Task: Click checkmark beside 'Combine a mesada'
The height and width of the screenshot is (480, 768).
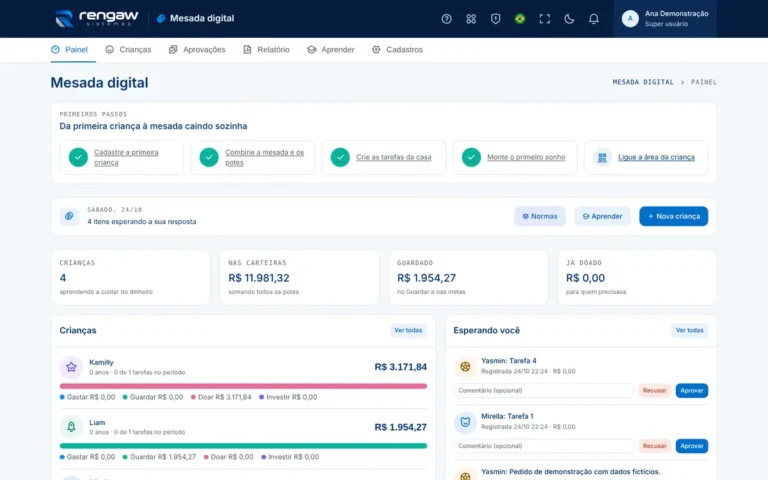Action: pyautogui.click(x=209, y=157)
